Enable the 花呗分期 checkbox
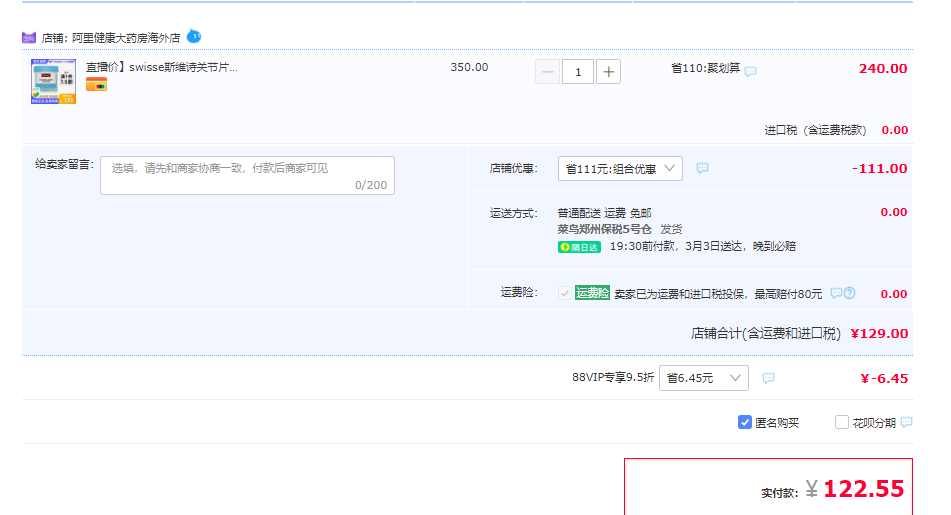951x515 pixels. click(842, 422)
